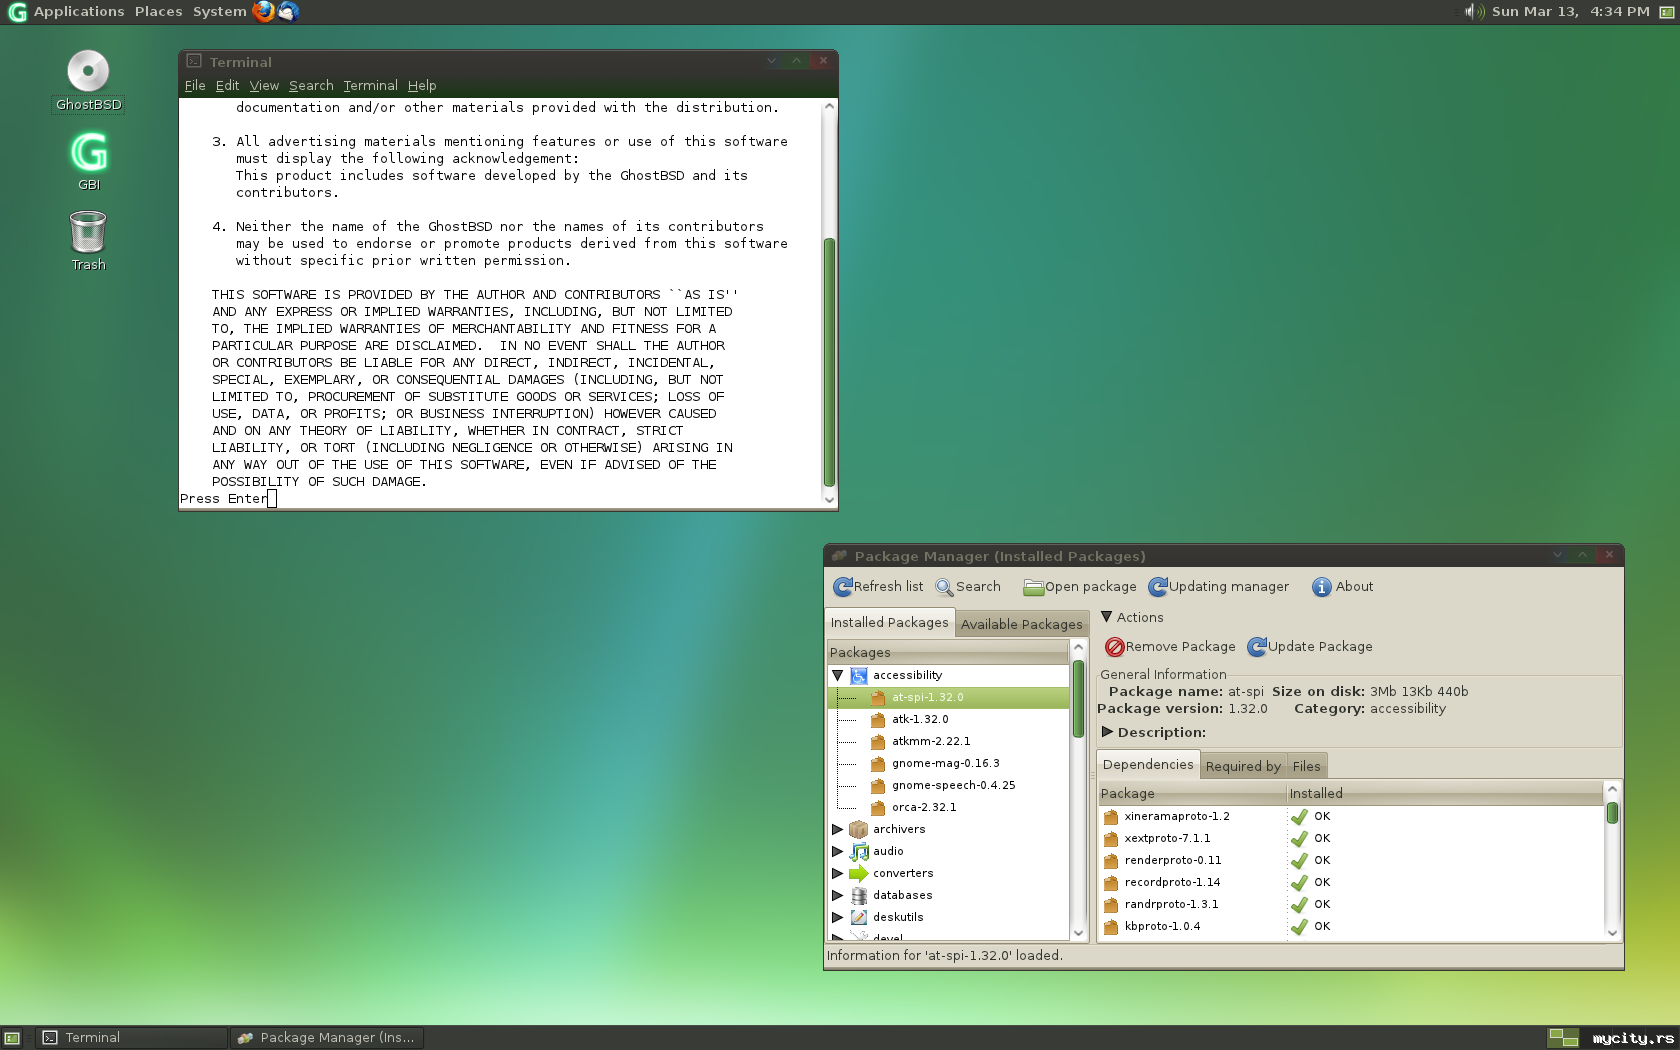Open the GhostBSD disc icon on desktop

coord(88,71)
